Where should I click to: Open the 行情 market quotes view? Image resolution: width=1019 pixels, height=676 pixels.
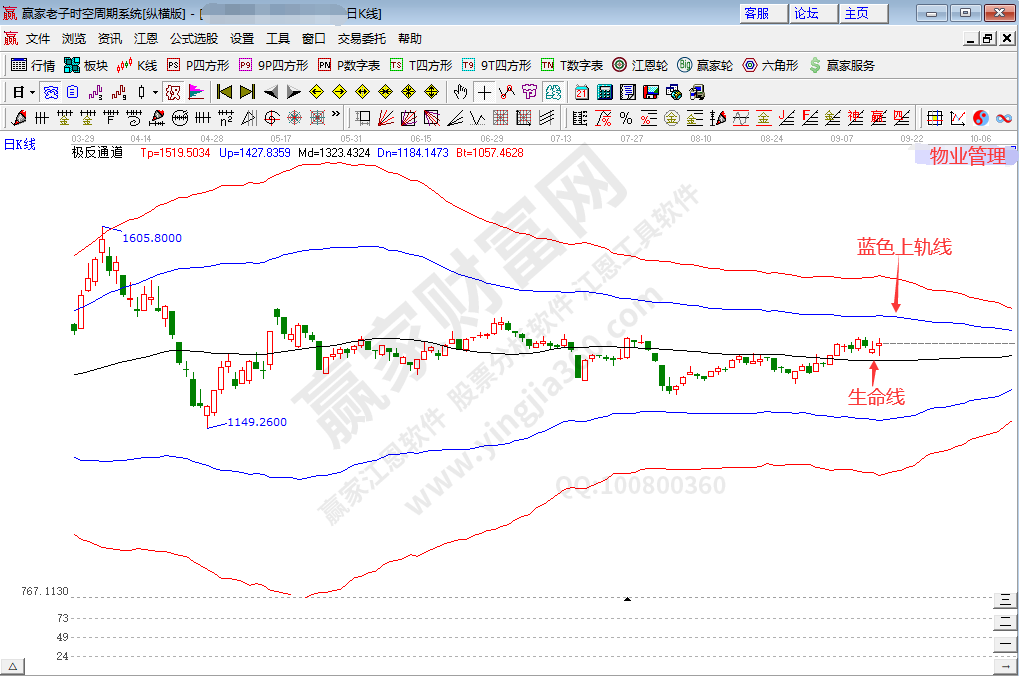click(32, 65)
